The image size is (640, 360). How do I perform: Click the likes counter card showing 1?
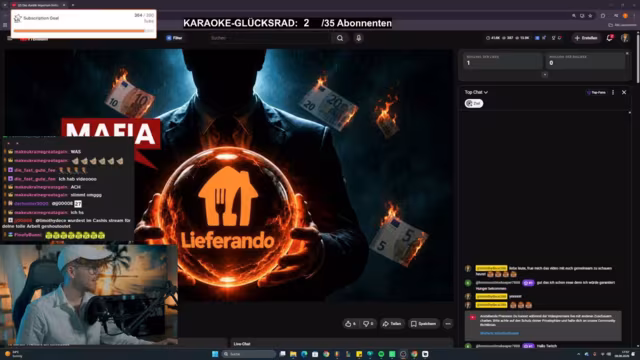point(502,60)
